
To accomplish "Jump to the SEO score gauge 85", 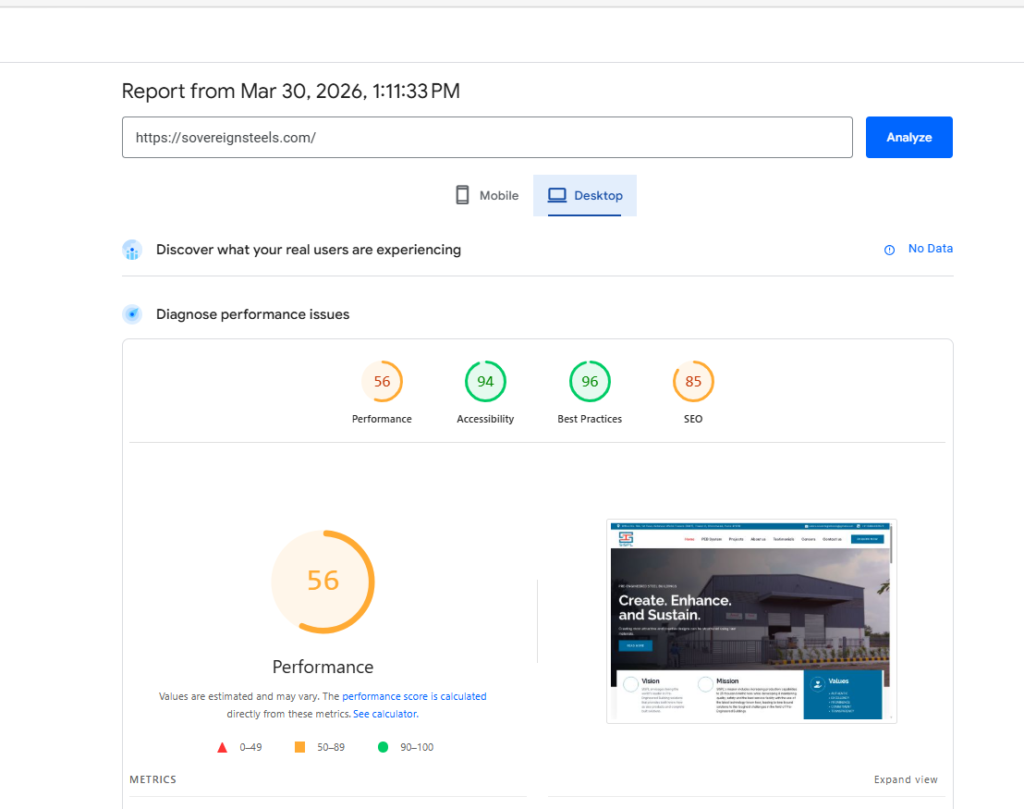I will (x=693, y=382).
